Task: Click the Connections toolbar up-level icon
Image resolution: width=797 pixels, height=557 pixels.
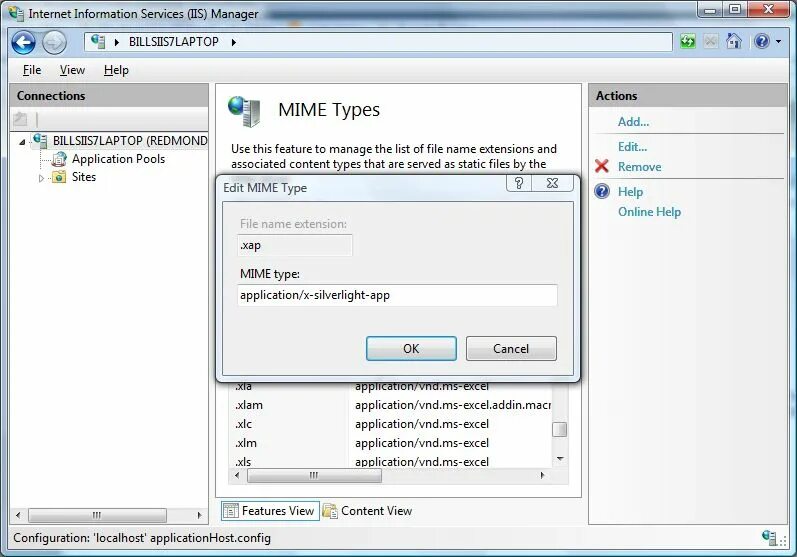Action: [21, 119]
